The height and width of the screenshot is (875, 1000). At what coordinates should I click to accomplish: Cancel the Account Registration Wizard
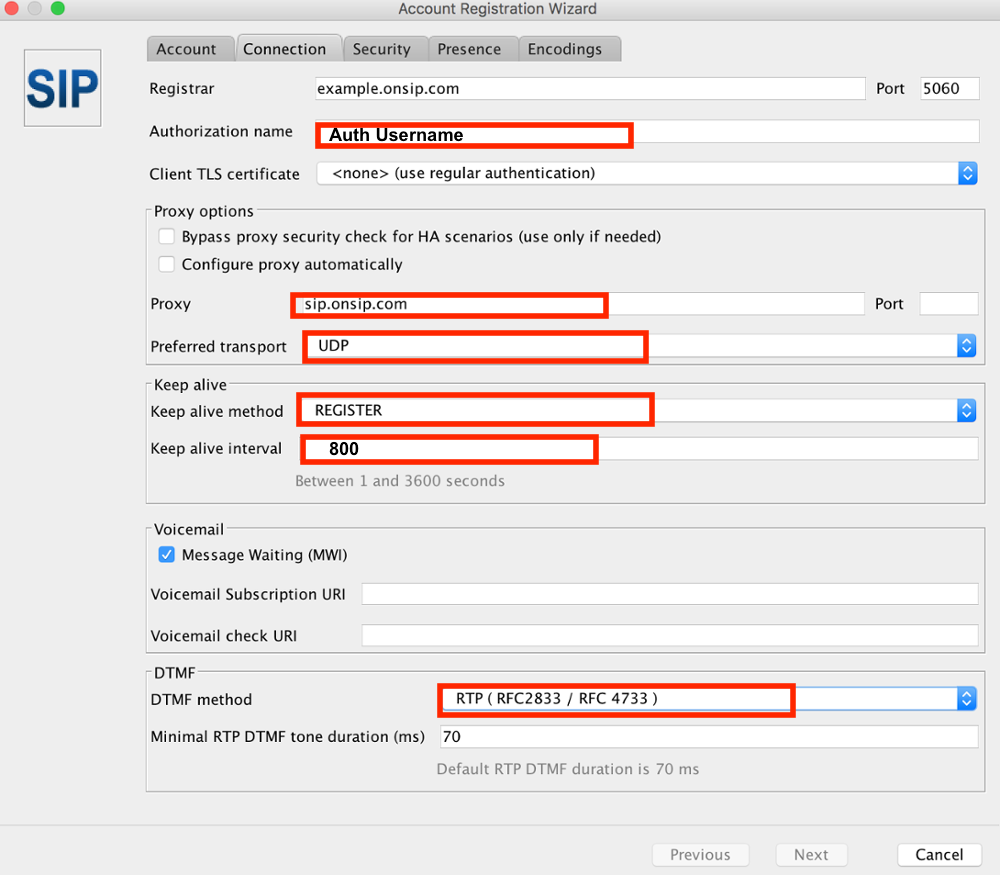point(939,855)
